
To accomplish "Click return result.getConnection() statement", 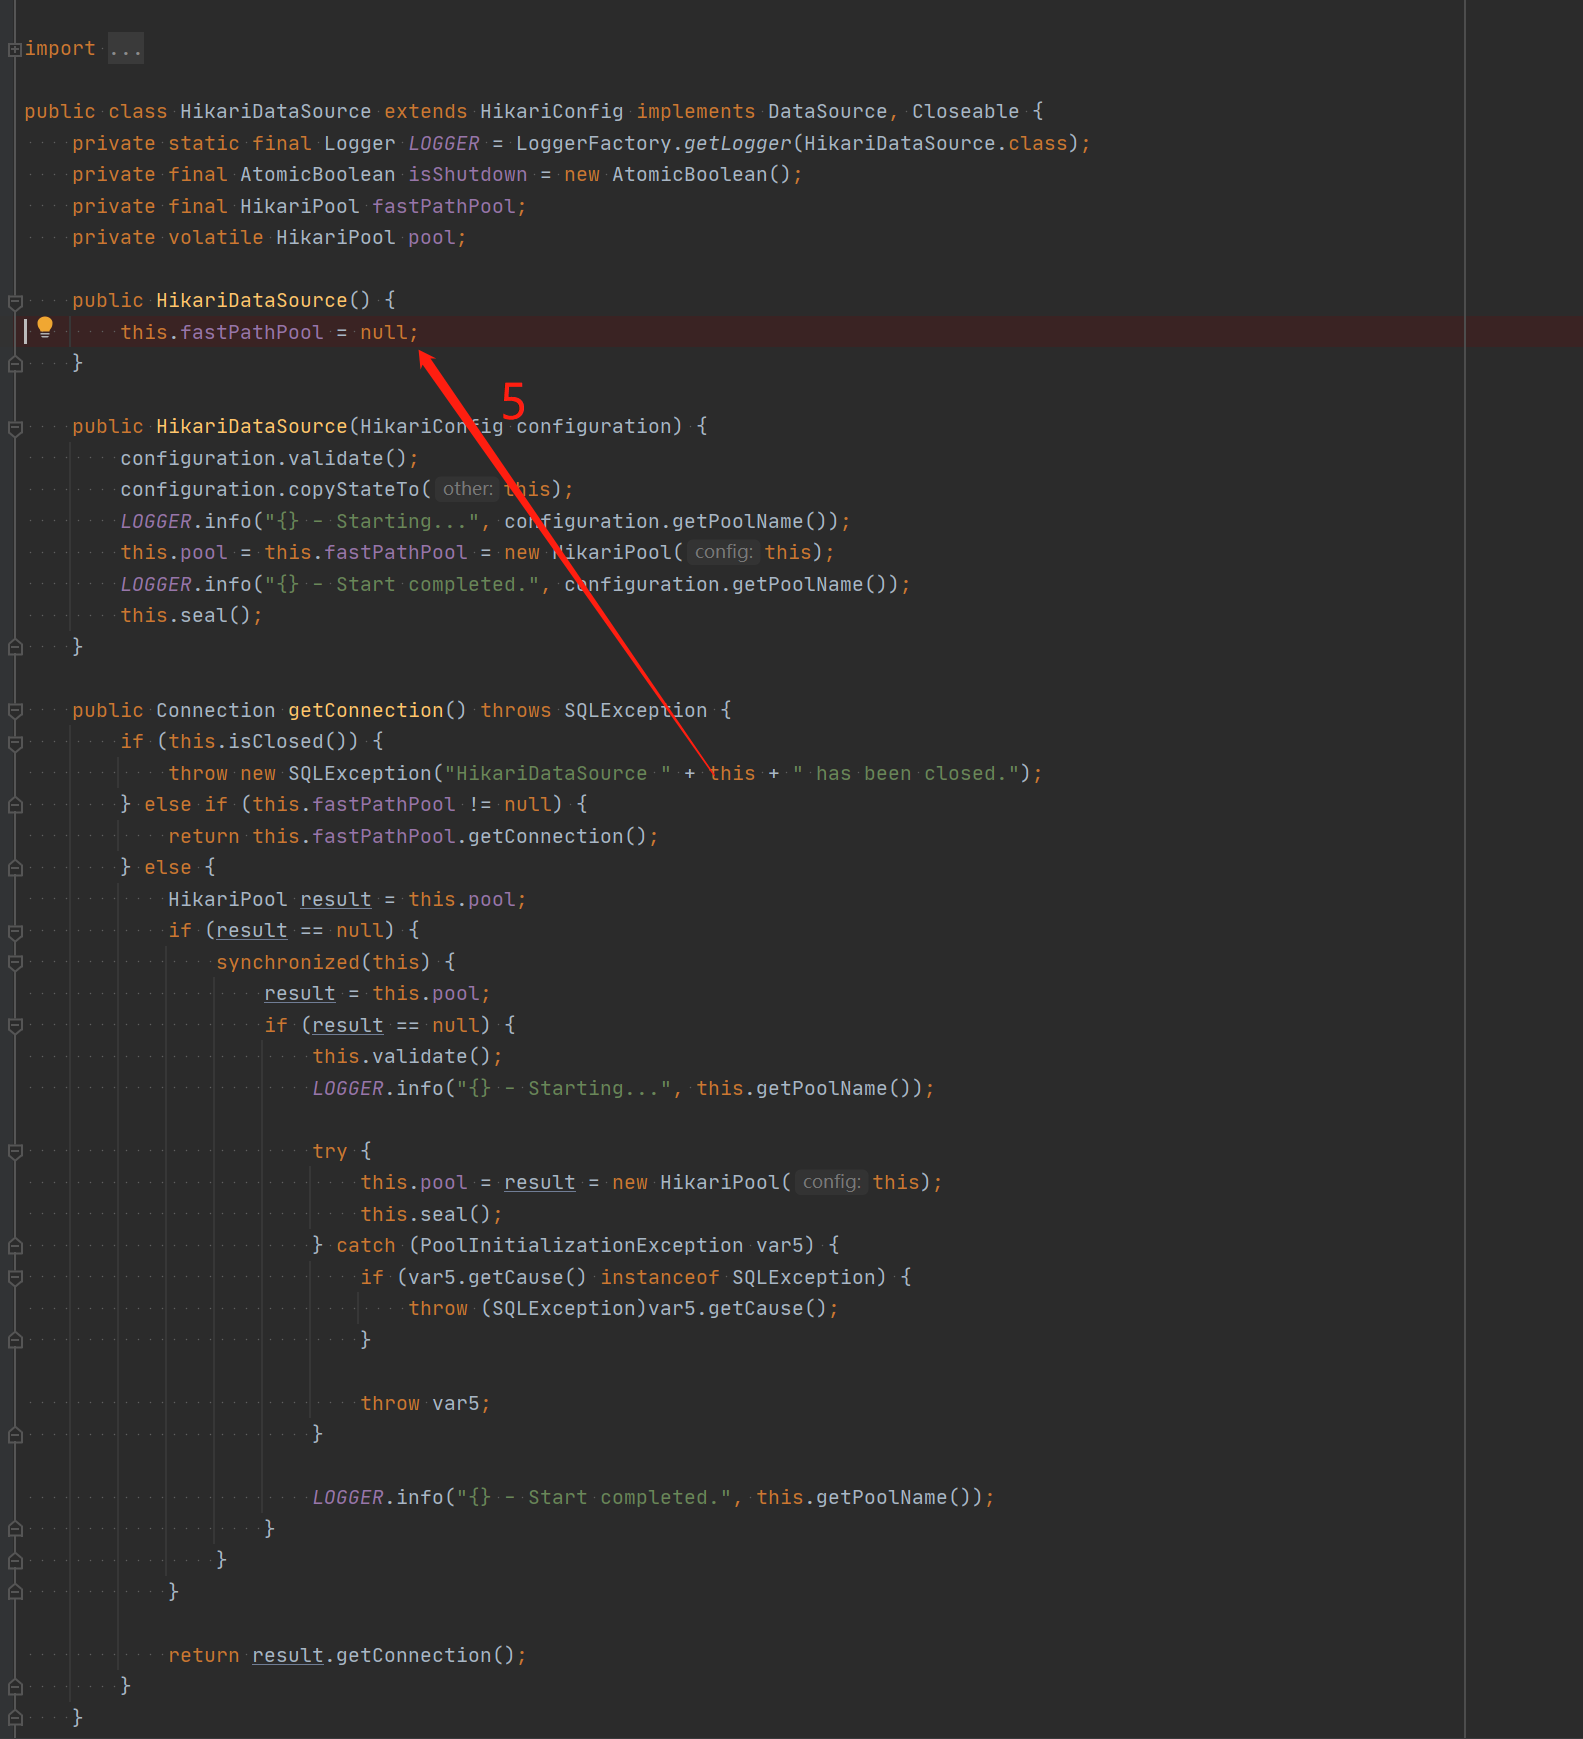I will 347,1655.
